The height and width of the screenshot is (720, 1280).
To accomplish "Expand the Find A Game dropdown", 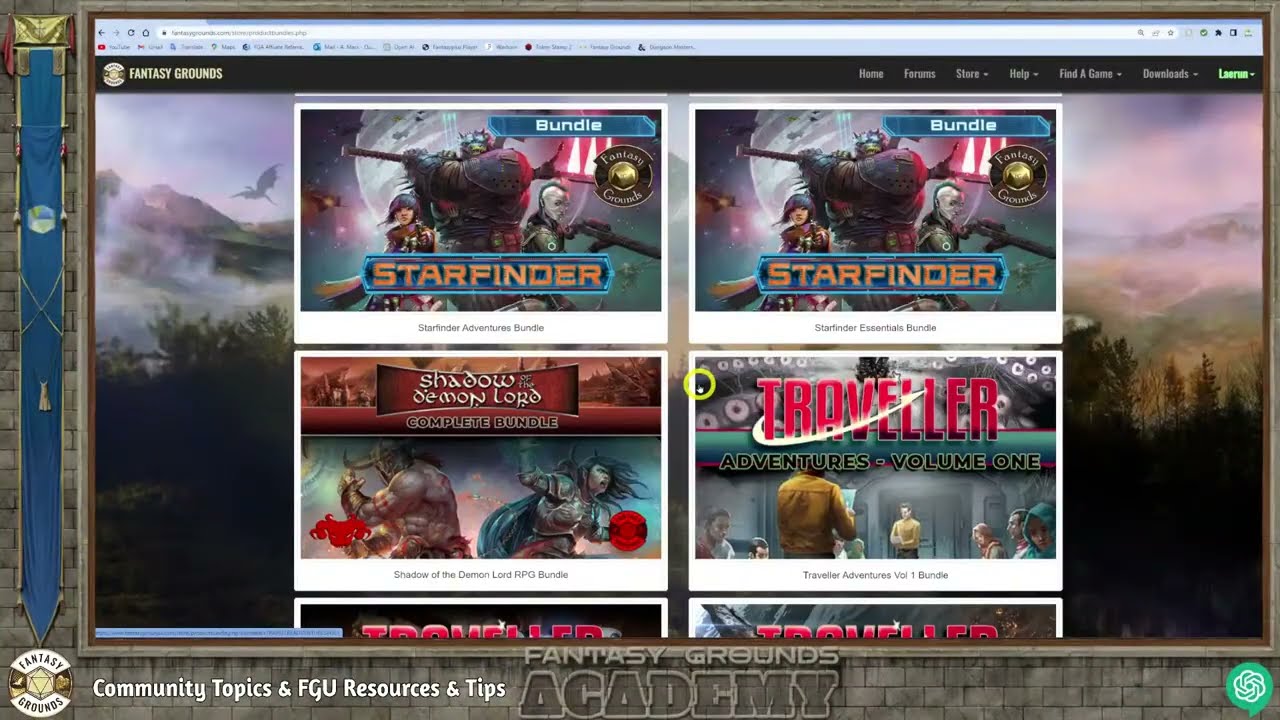I will 1090,74.
